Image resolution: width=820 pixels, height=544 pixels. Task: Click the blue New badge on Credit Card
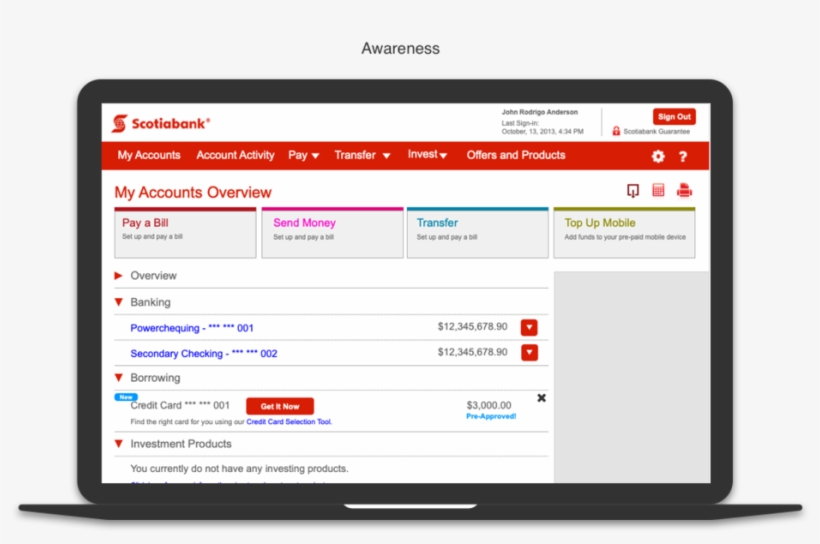pos(126,397)
